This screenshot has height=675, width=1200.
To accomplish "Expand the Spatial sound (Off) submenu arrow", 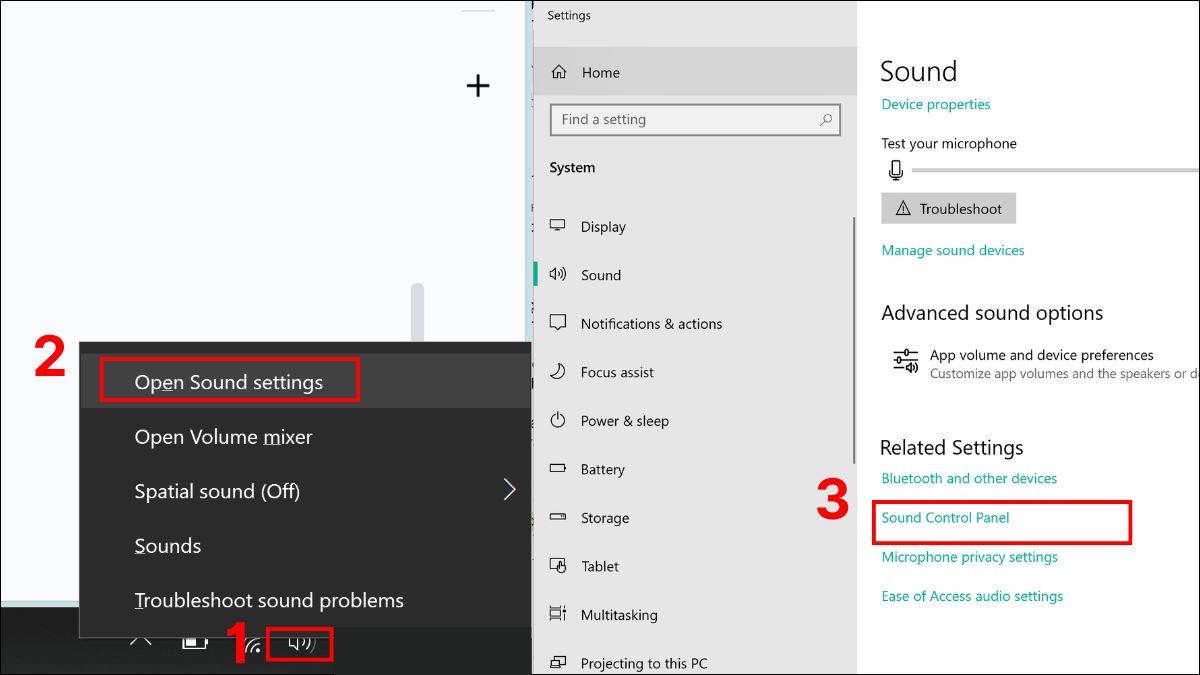I will [x=509, y=490].
